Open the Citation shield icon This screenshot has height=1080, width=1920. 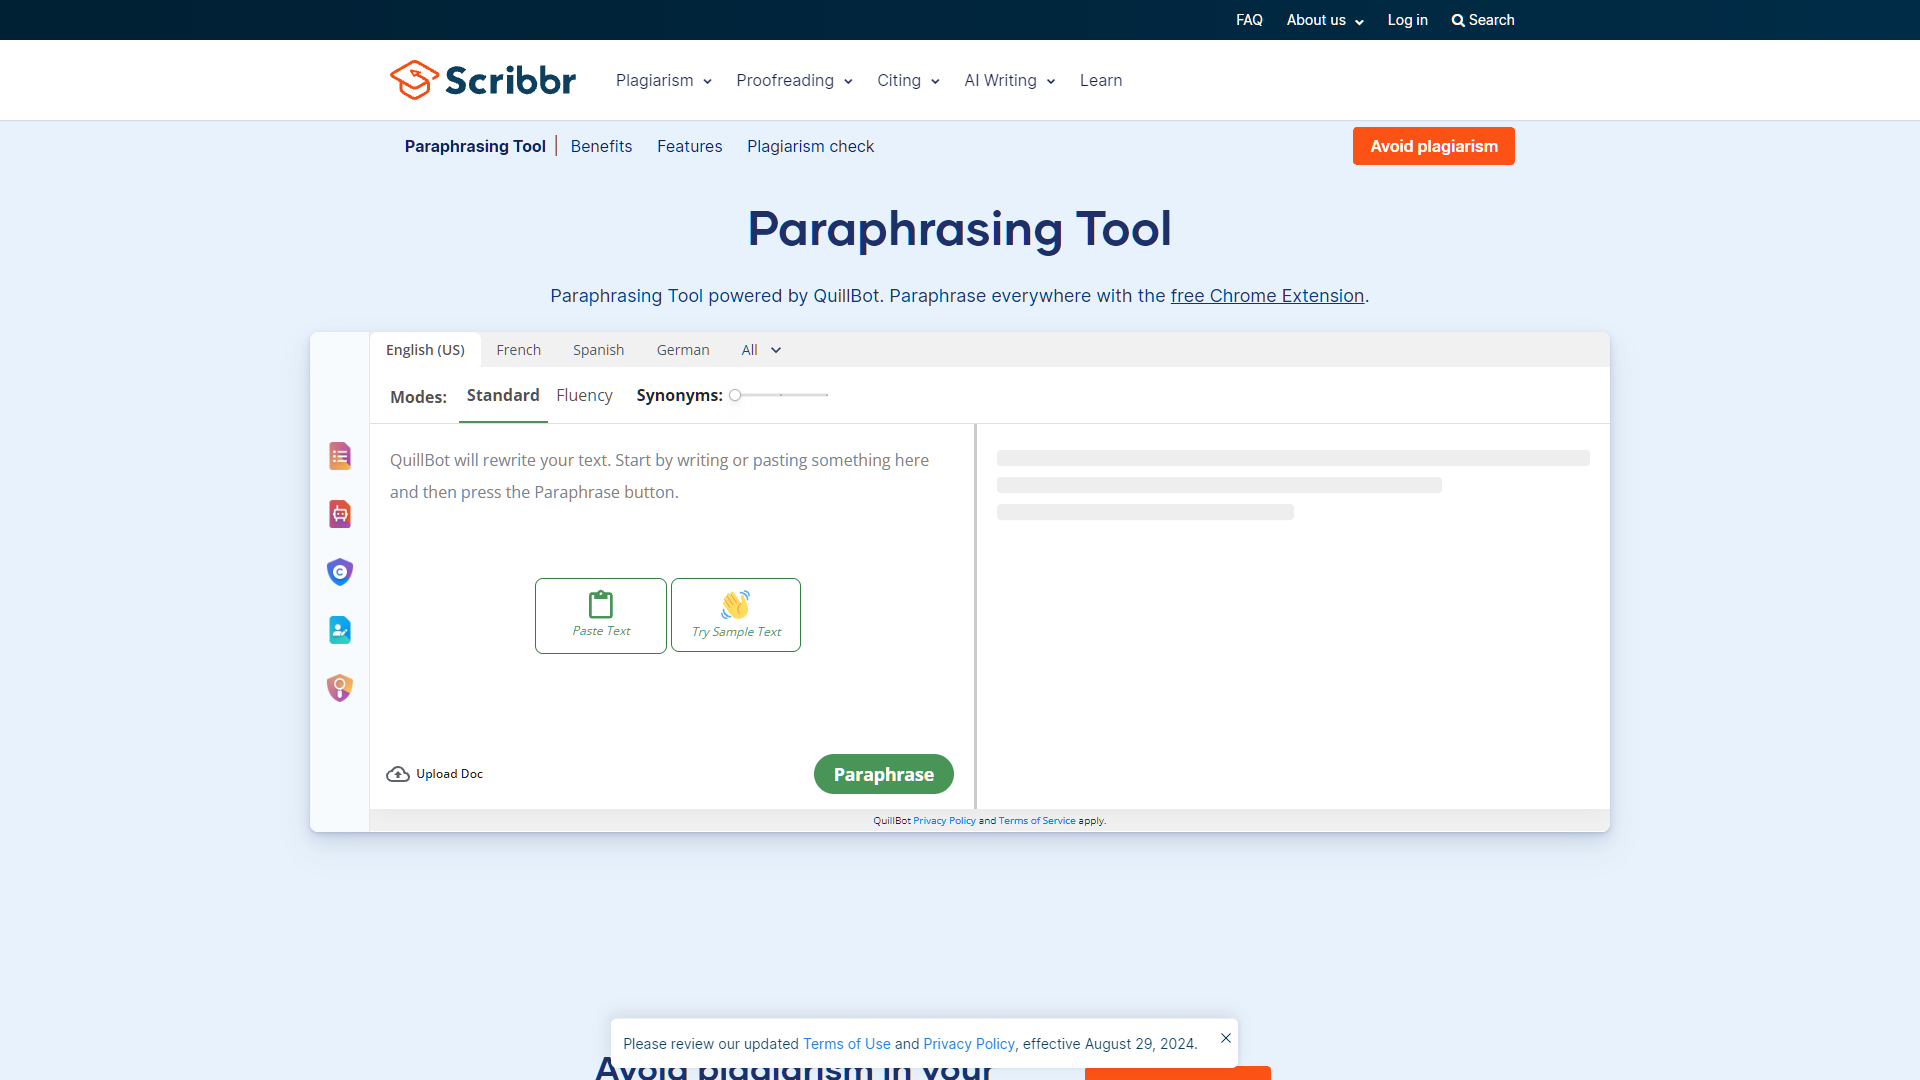point(340,571)
